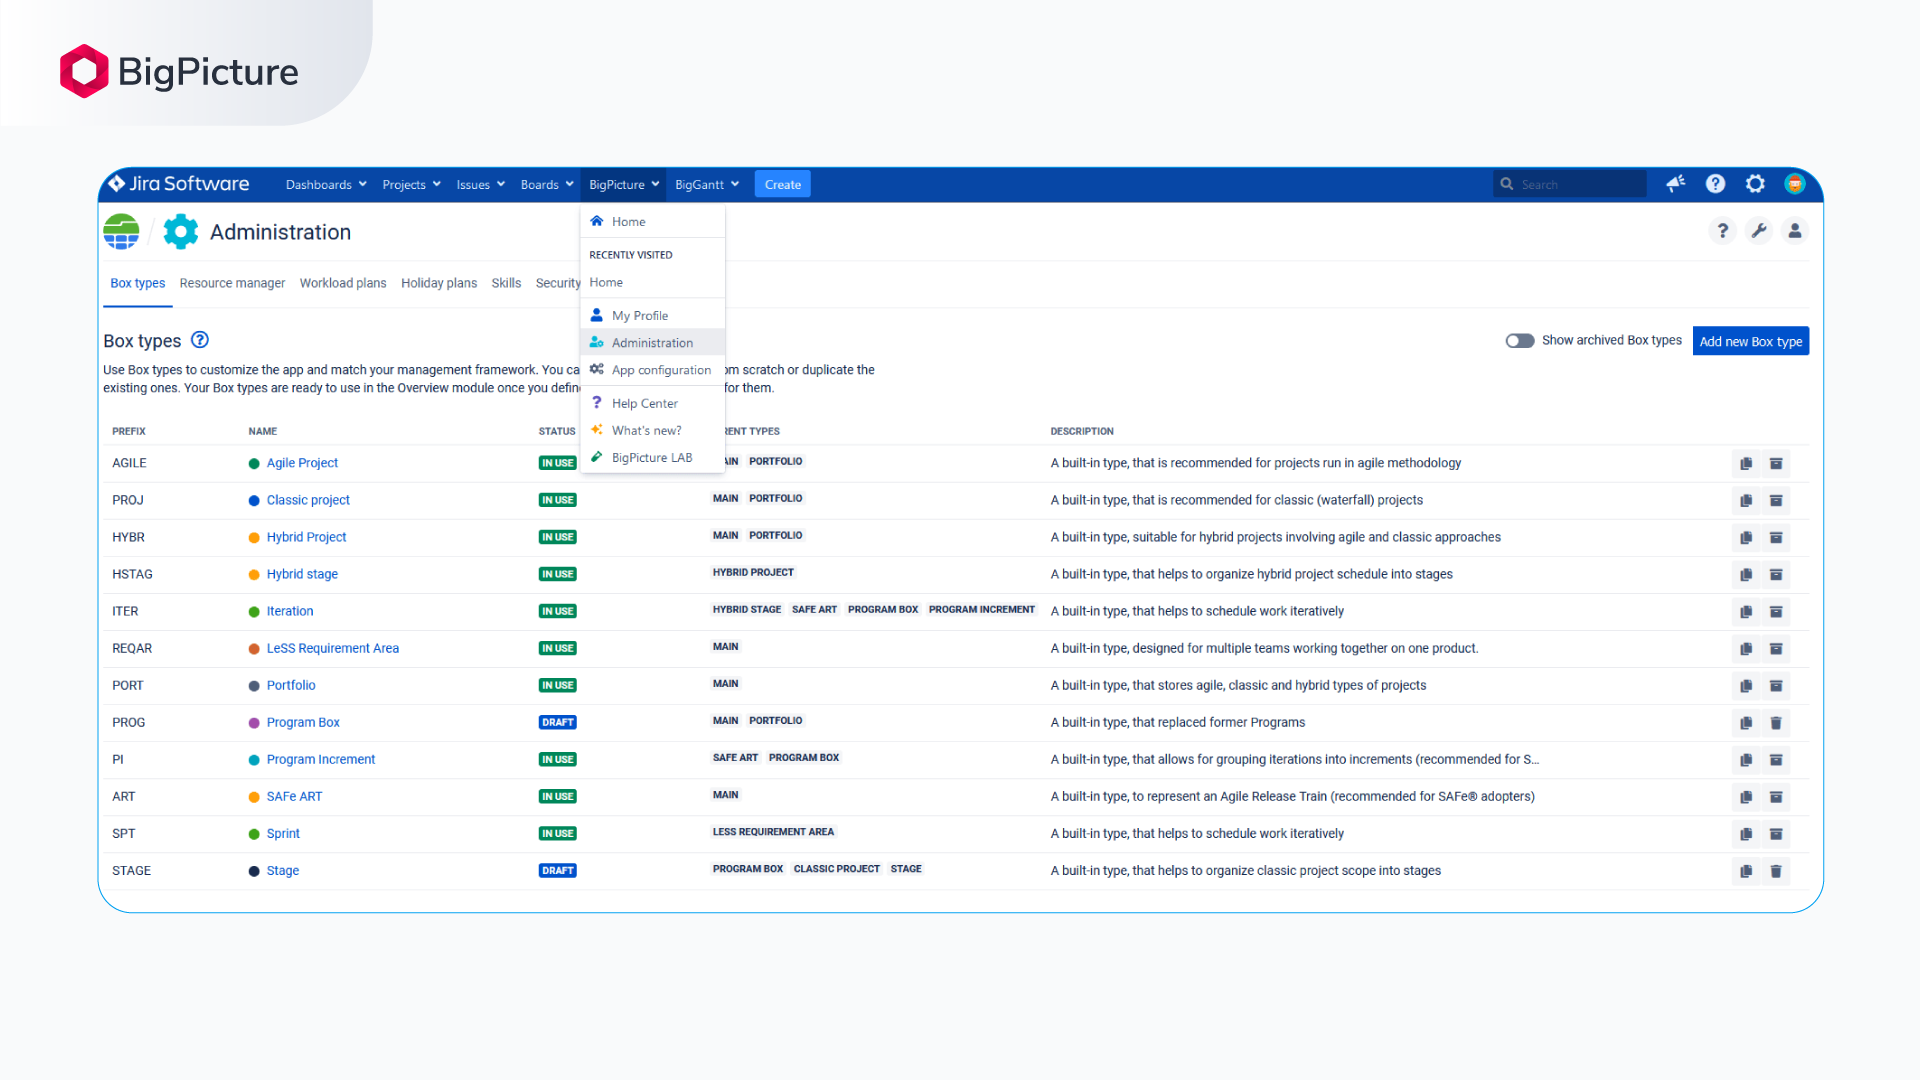Expand the Dashboards dropdown menu
1920x1080 pixels.
click(x=326, y=185)
